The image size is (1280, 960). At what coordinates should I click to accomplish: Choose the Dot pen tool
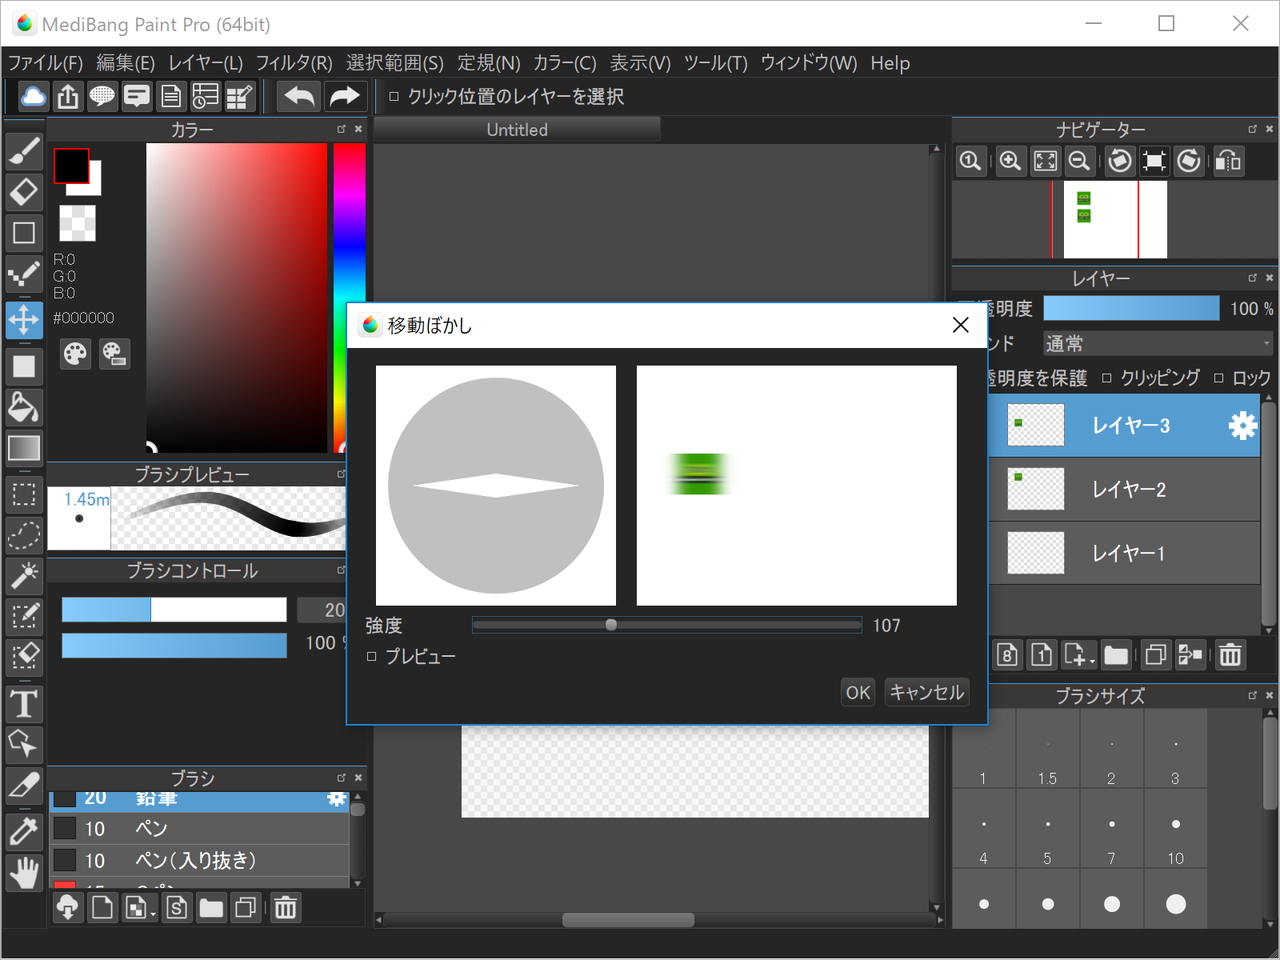pos(24,274)
